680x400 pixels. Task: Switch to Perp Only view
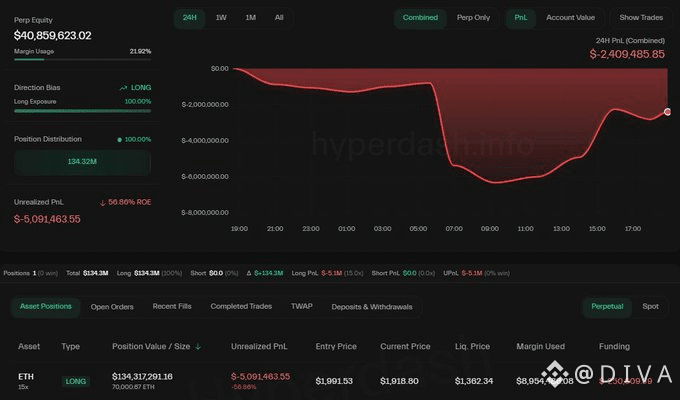click(x=473, y=18)
